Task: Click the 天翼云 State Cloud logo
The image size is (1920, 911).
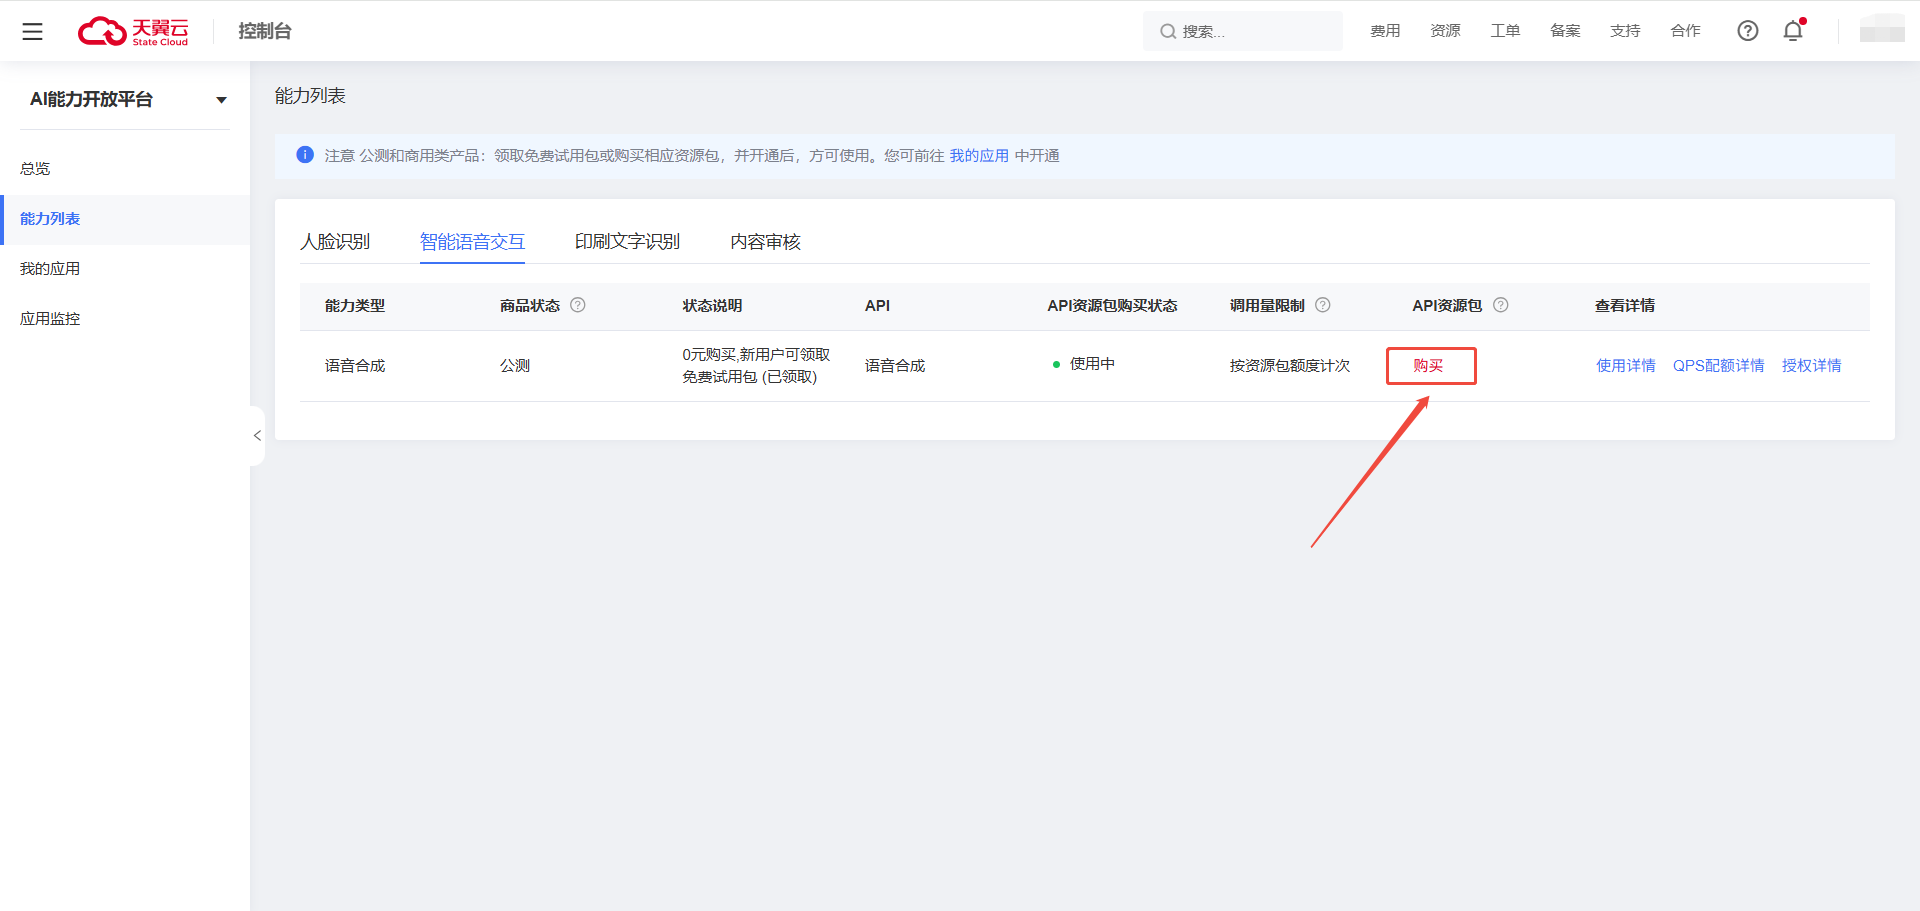Action: [134, 30]
